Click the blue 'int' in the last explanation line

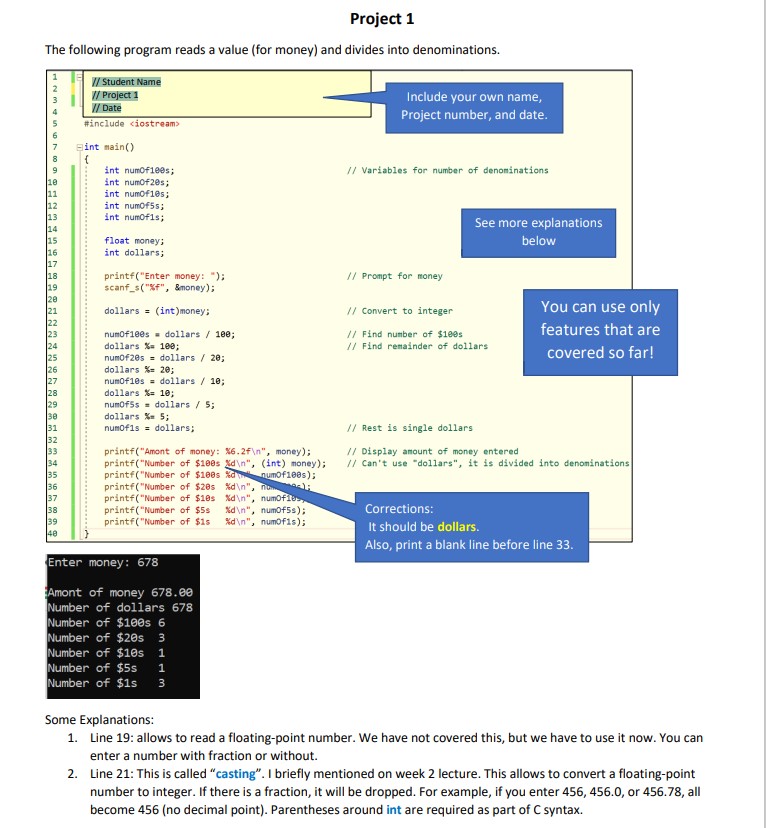click(x=394, y=810)
